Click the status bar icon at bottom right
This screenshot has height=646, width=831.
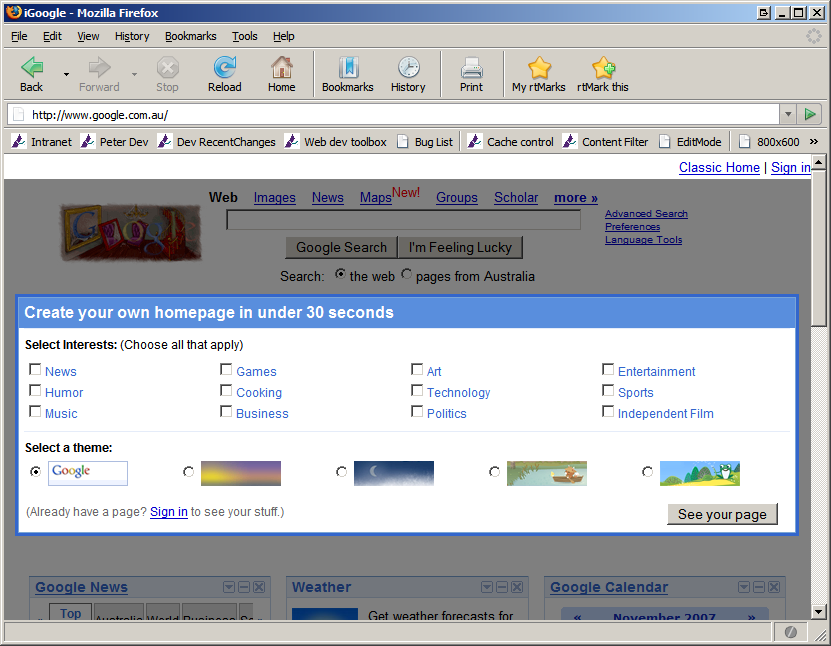tap(791, 632)
